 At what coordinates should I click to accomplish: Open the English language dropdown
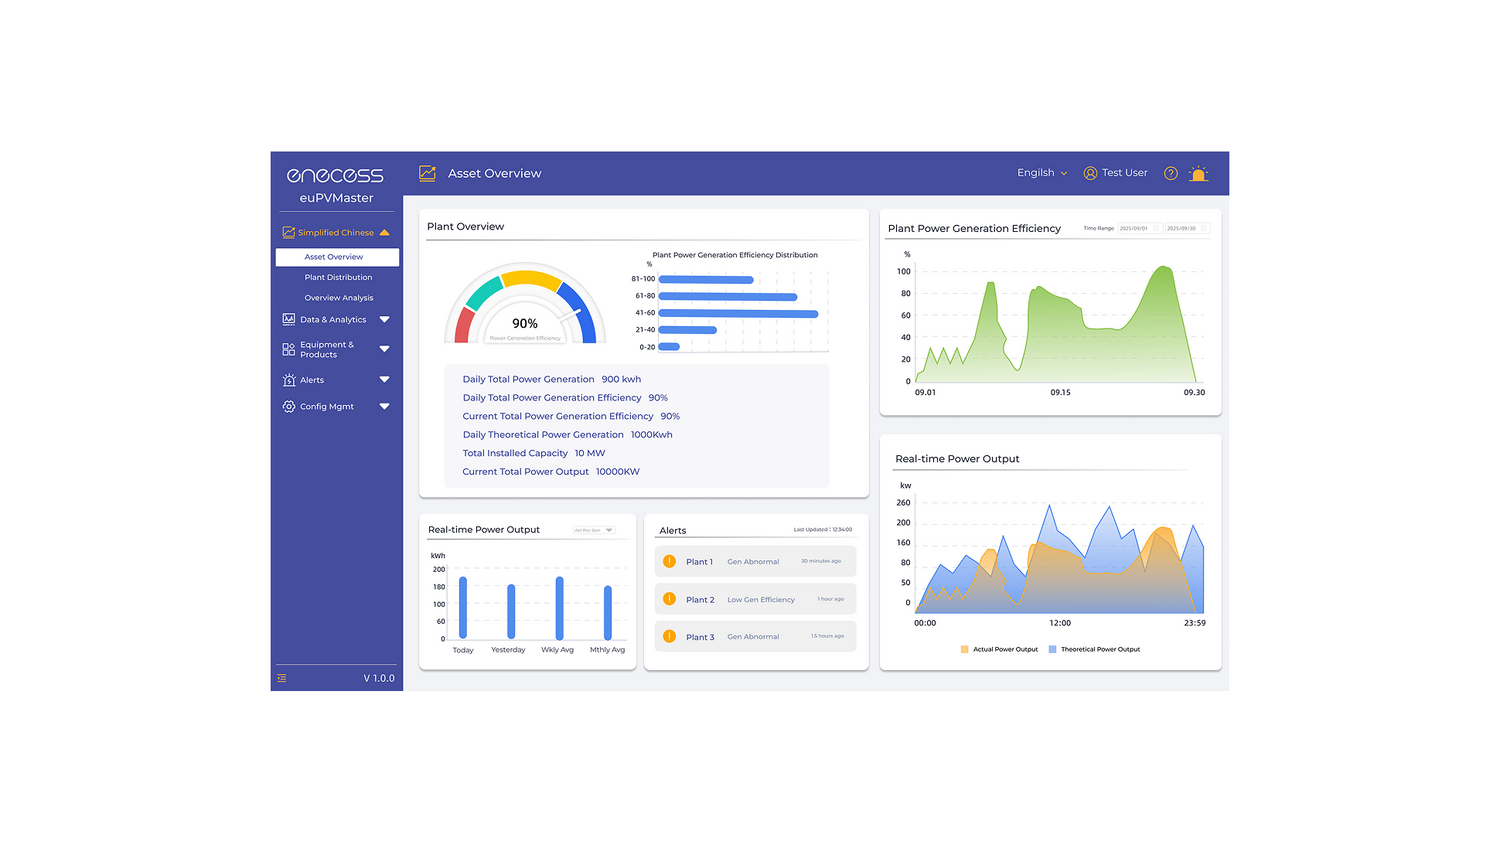[x=1042, y=173]
